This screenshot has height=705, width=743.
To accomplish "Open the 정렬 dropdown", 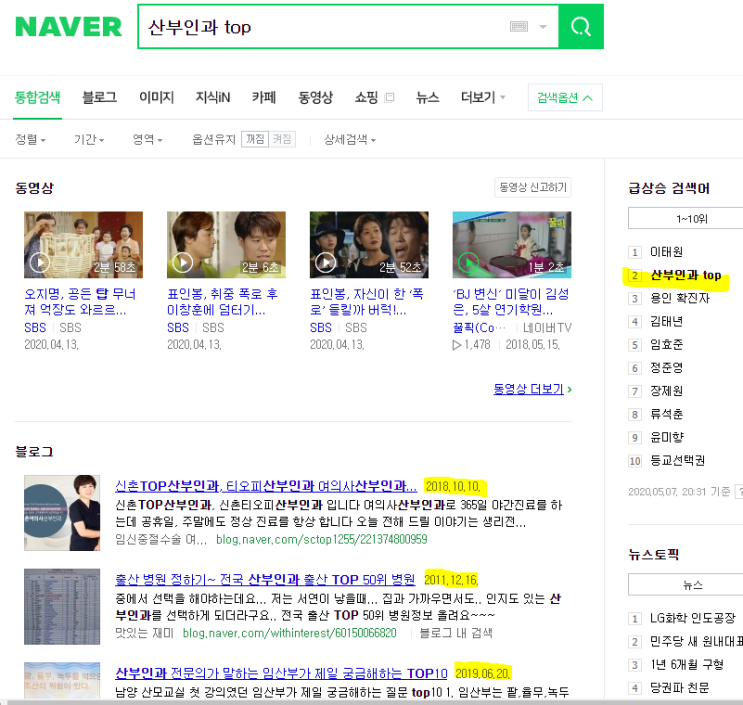I will tap(31, 139).
